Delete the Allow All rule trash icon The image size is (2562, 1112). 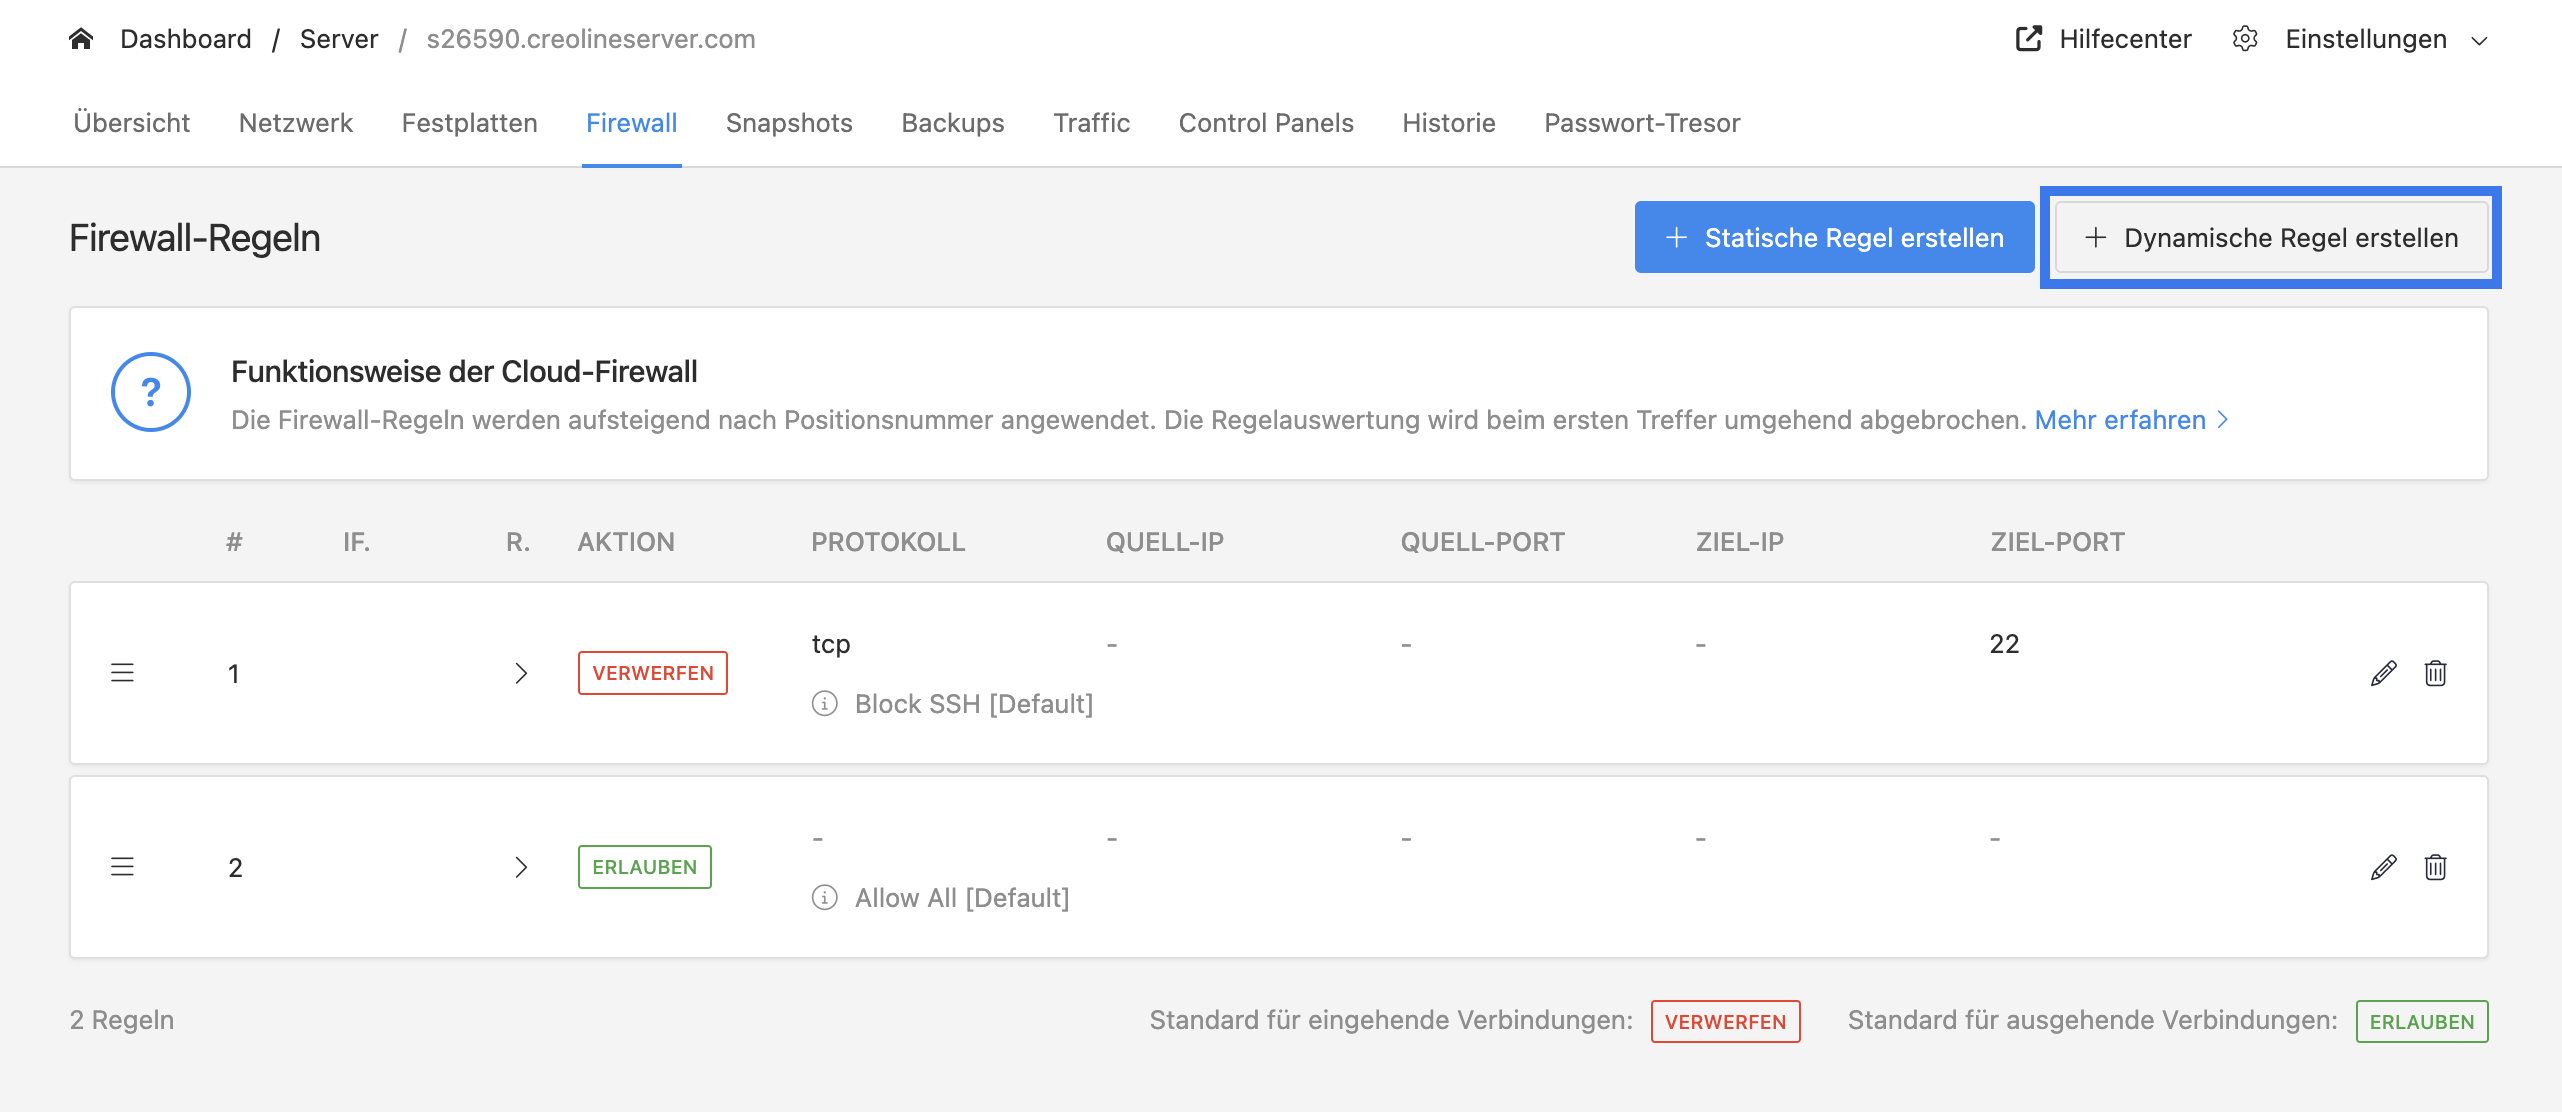[x=2435, y=867]
